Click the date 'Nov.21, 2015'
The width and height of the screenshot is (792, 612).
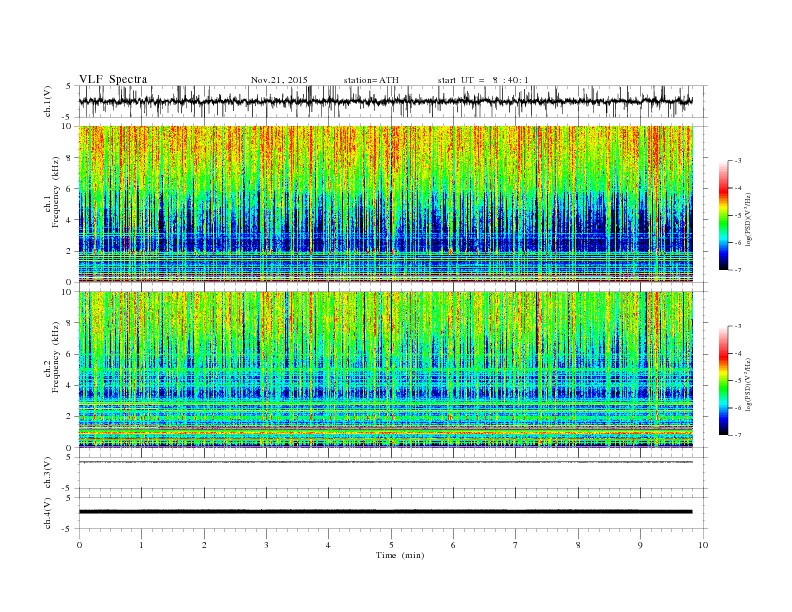(x=279, y=80)
